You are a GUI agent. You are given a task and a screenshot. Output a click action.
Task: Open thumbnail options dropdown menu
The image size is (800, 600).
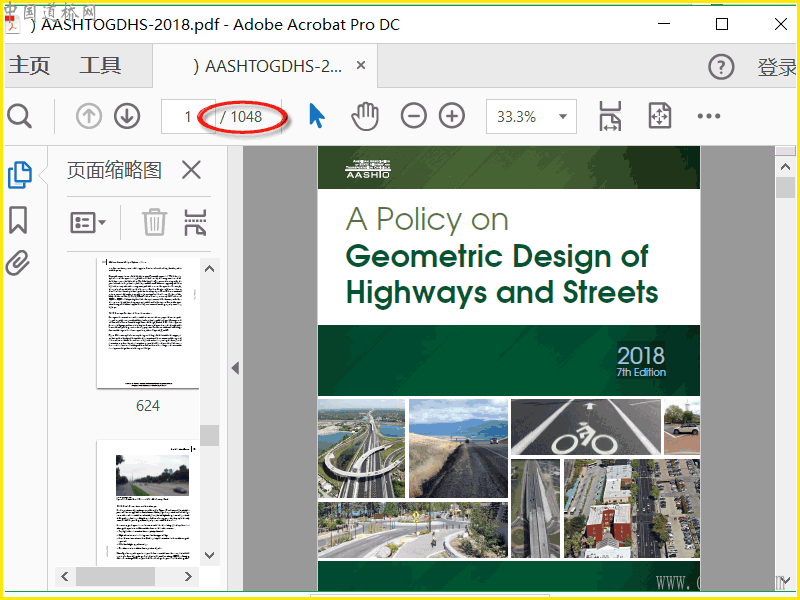tap(88, 222)
